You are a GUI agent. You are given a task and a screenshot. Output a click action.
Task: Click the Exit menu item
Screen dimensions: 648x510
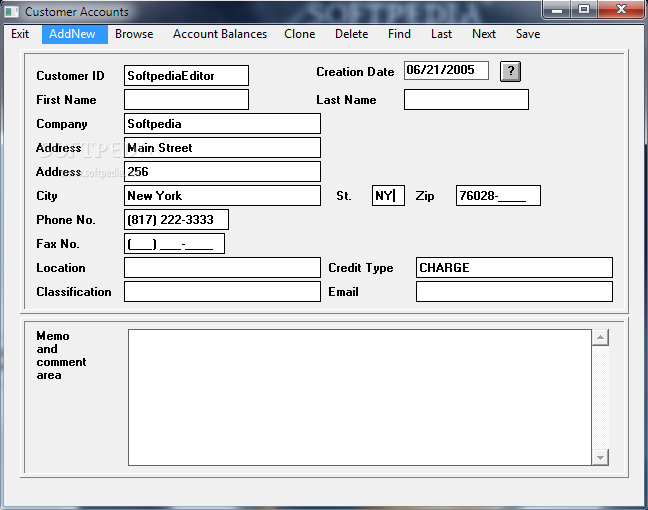point(20,34)
